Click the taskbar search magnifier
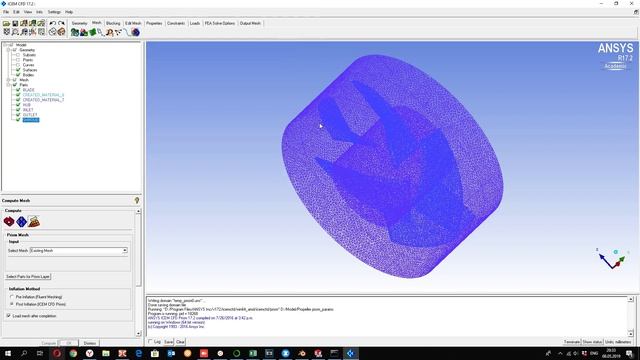 click(x=24, y=353)
